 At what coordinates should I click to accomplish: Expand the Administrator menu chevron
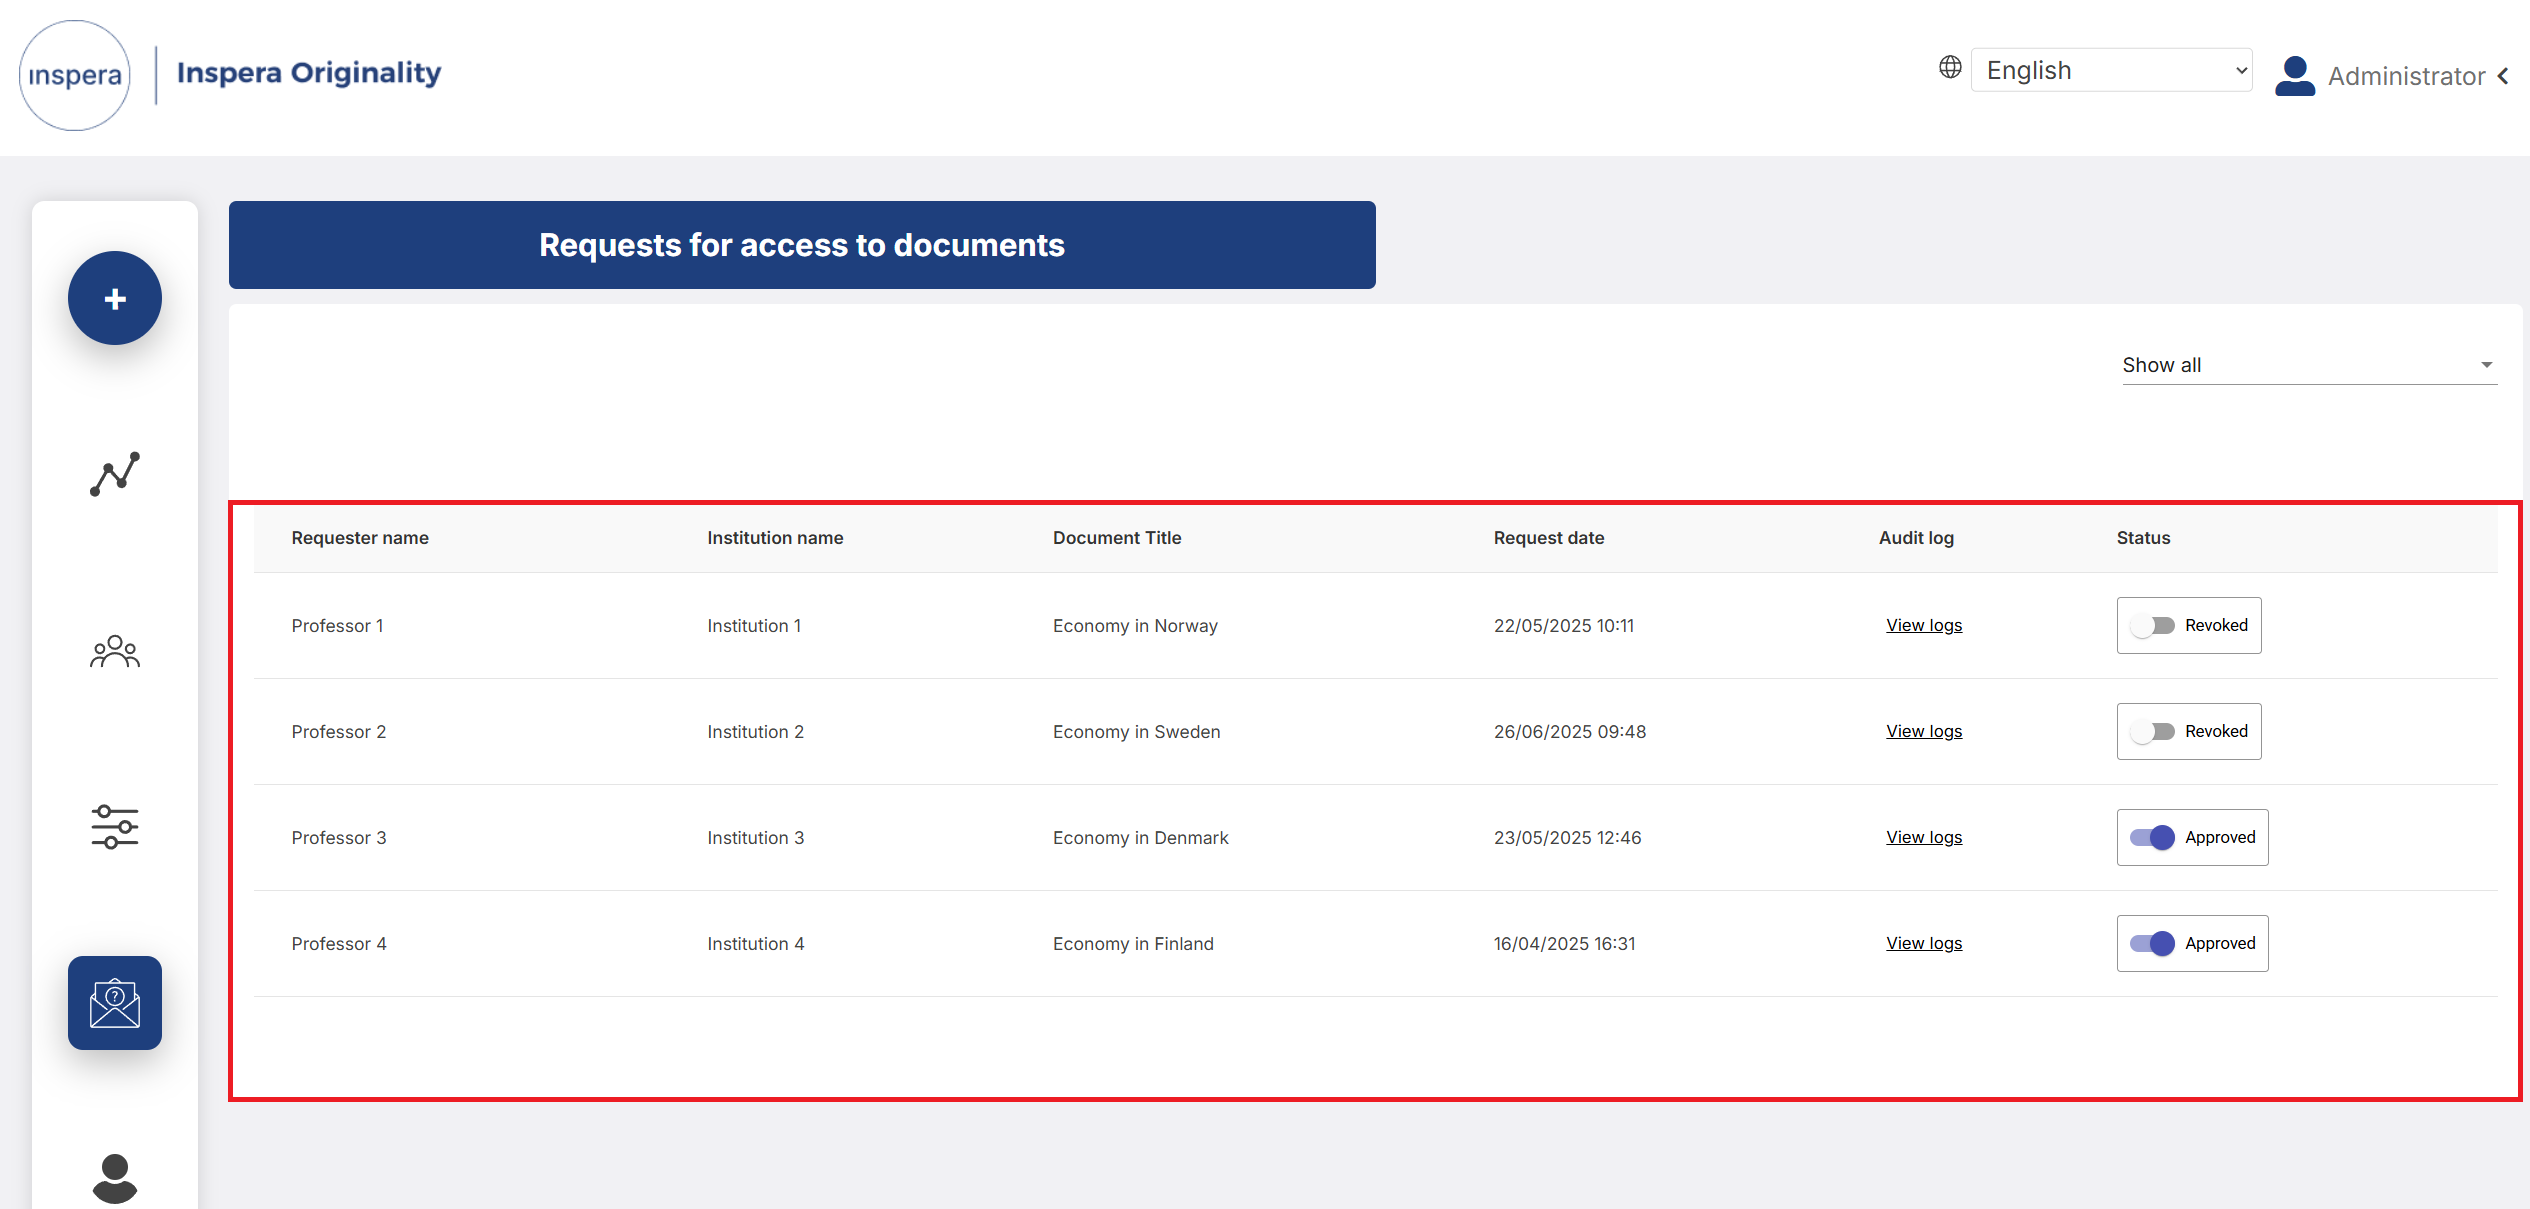tap(2504, 76)
